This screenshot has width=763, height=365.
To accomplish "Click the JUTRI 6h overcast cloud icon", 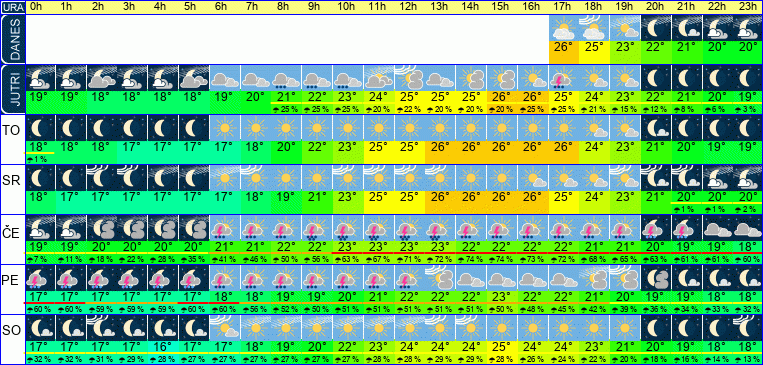I will point(225,78).
